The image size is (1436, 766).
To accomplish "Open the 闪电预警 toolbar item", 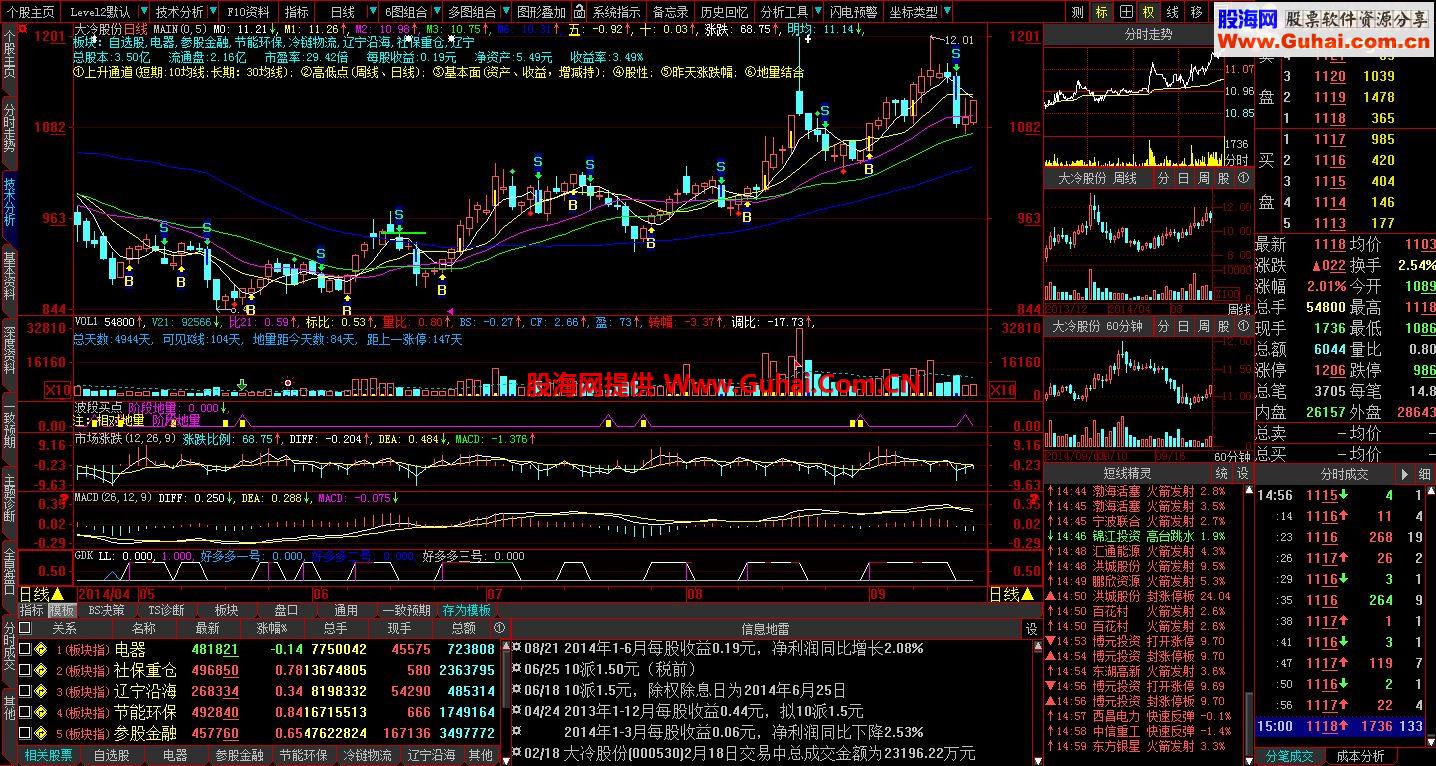I will [x=853, y=12].
